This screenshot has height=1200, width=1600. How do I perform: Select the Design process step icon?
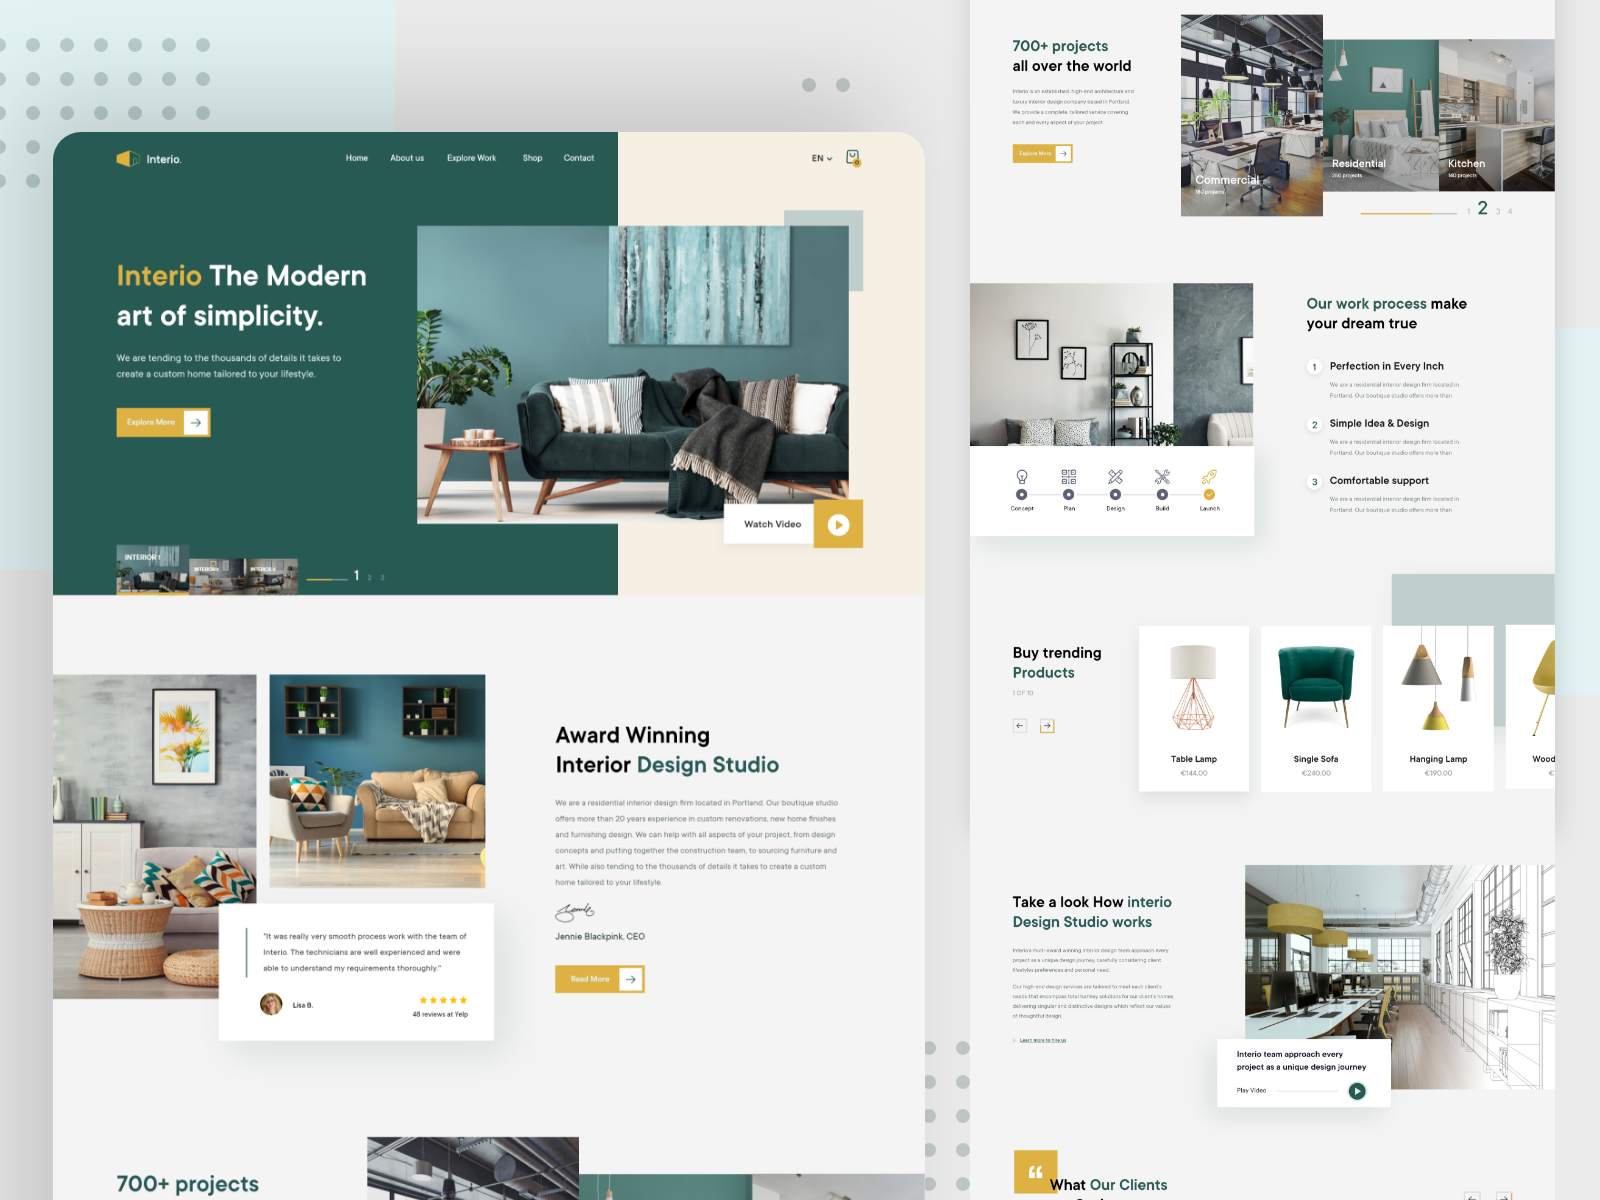tap(1115, 477)
